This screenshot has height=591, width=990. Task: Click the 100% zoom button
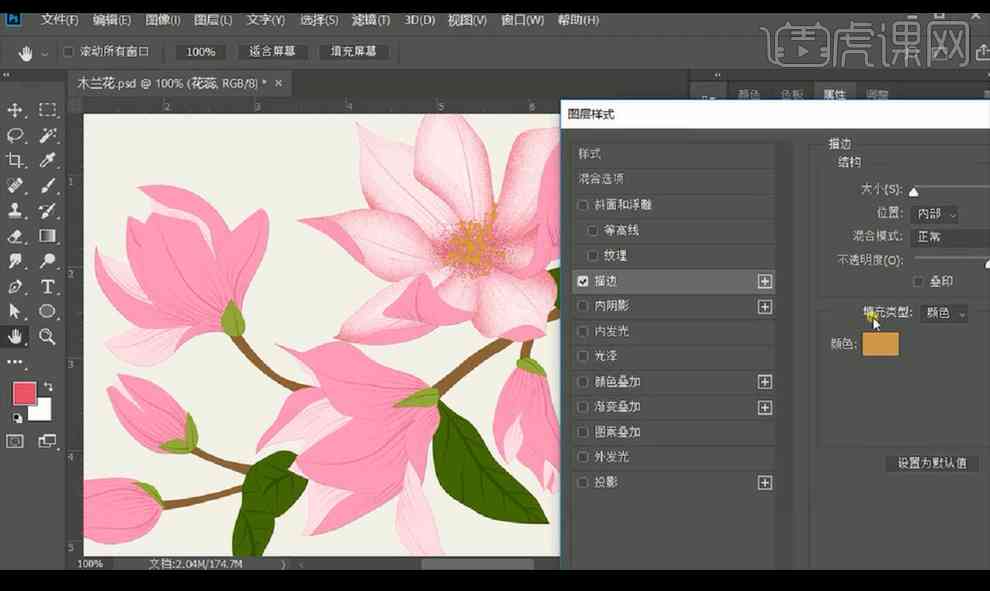pyautogui.click(x=200, y=52)
